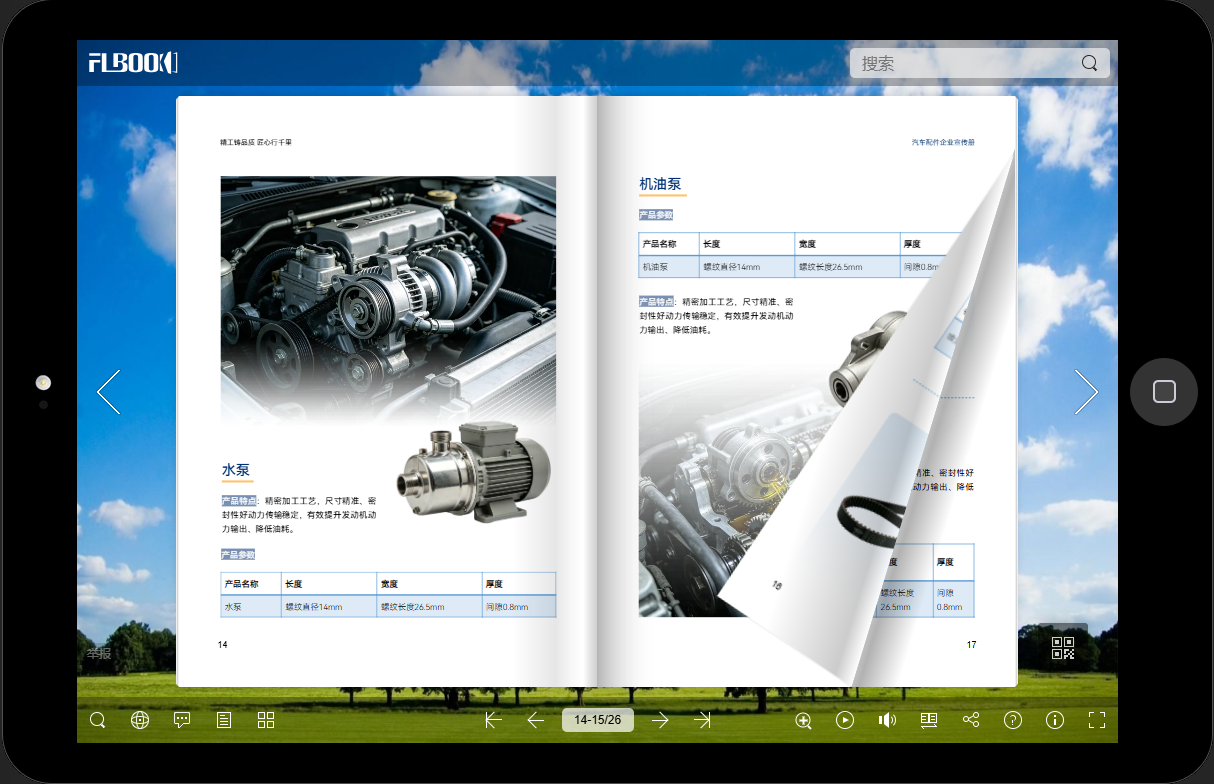
Task: Click the 举报 report link
Action: click(x=98, y=653)
